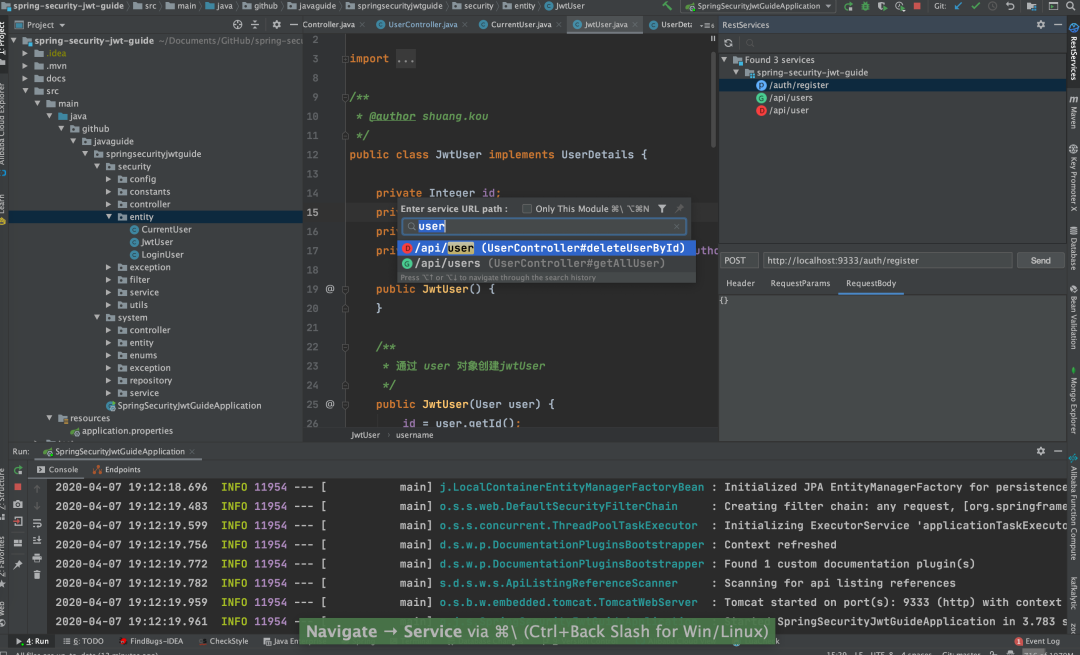Open the run configuration dropdown
This screenshot has width=1080, height=655.
[757, 6]
